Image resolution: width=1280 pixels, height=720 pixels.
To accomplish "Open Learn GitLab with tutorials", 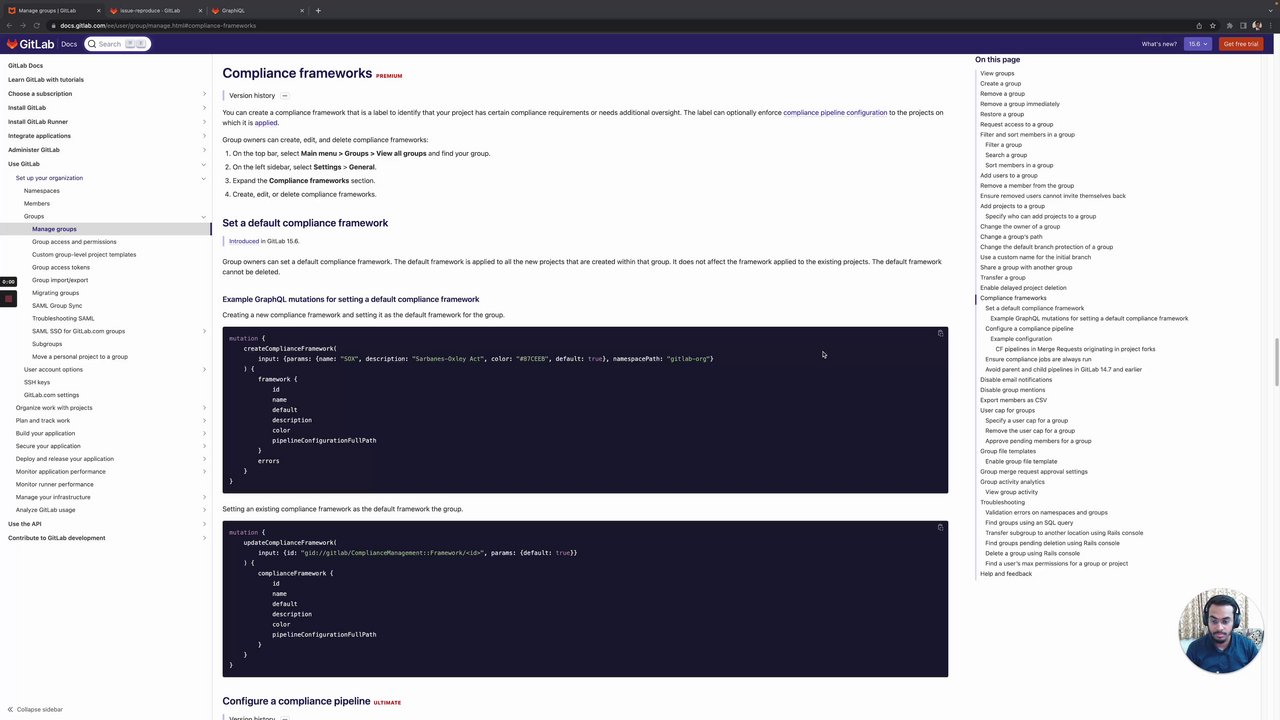I will pos(46,80).
